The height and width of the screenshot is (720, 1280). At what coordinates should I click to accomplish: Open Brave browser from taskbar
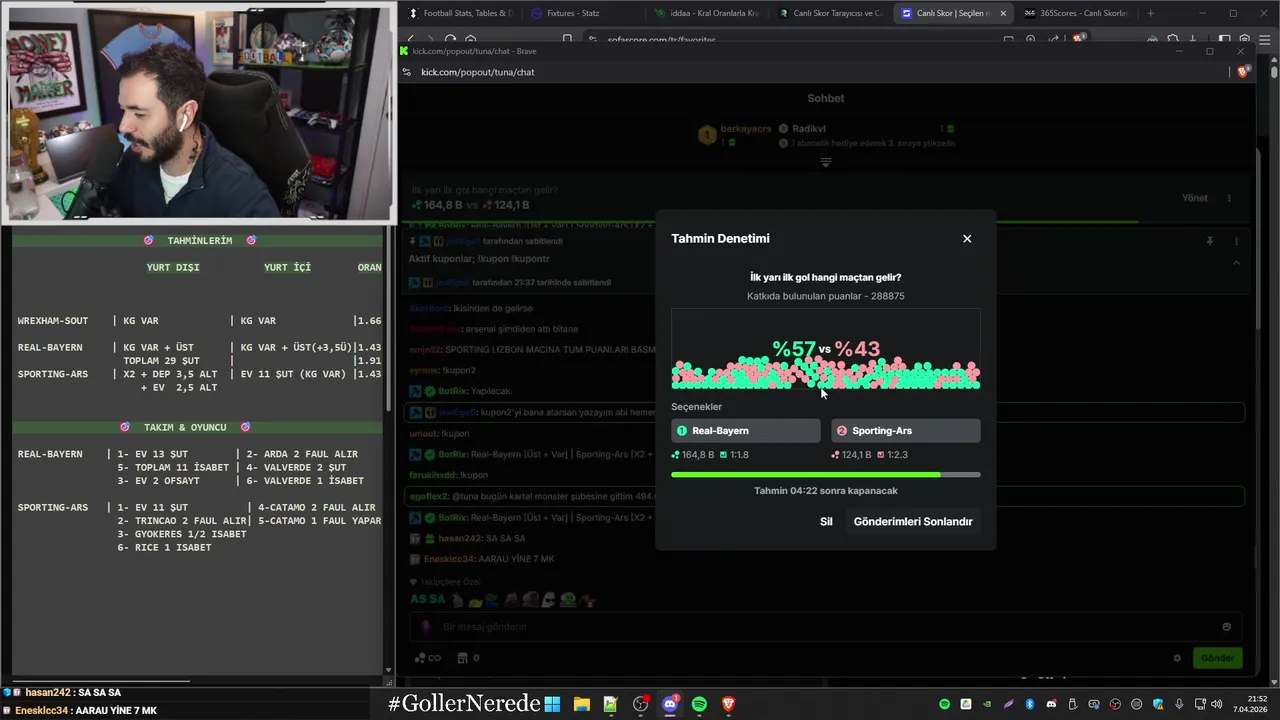(x=729, y=704)
